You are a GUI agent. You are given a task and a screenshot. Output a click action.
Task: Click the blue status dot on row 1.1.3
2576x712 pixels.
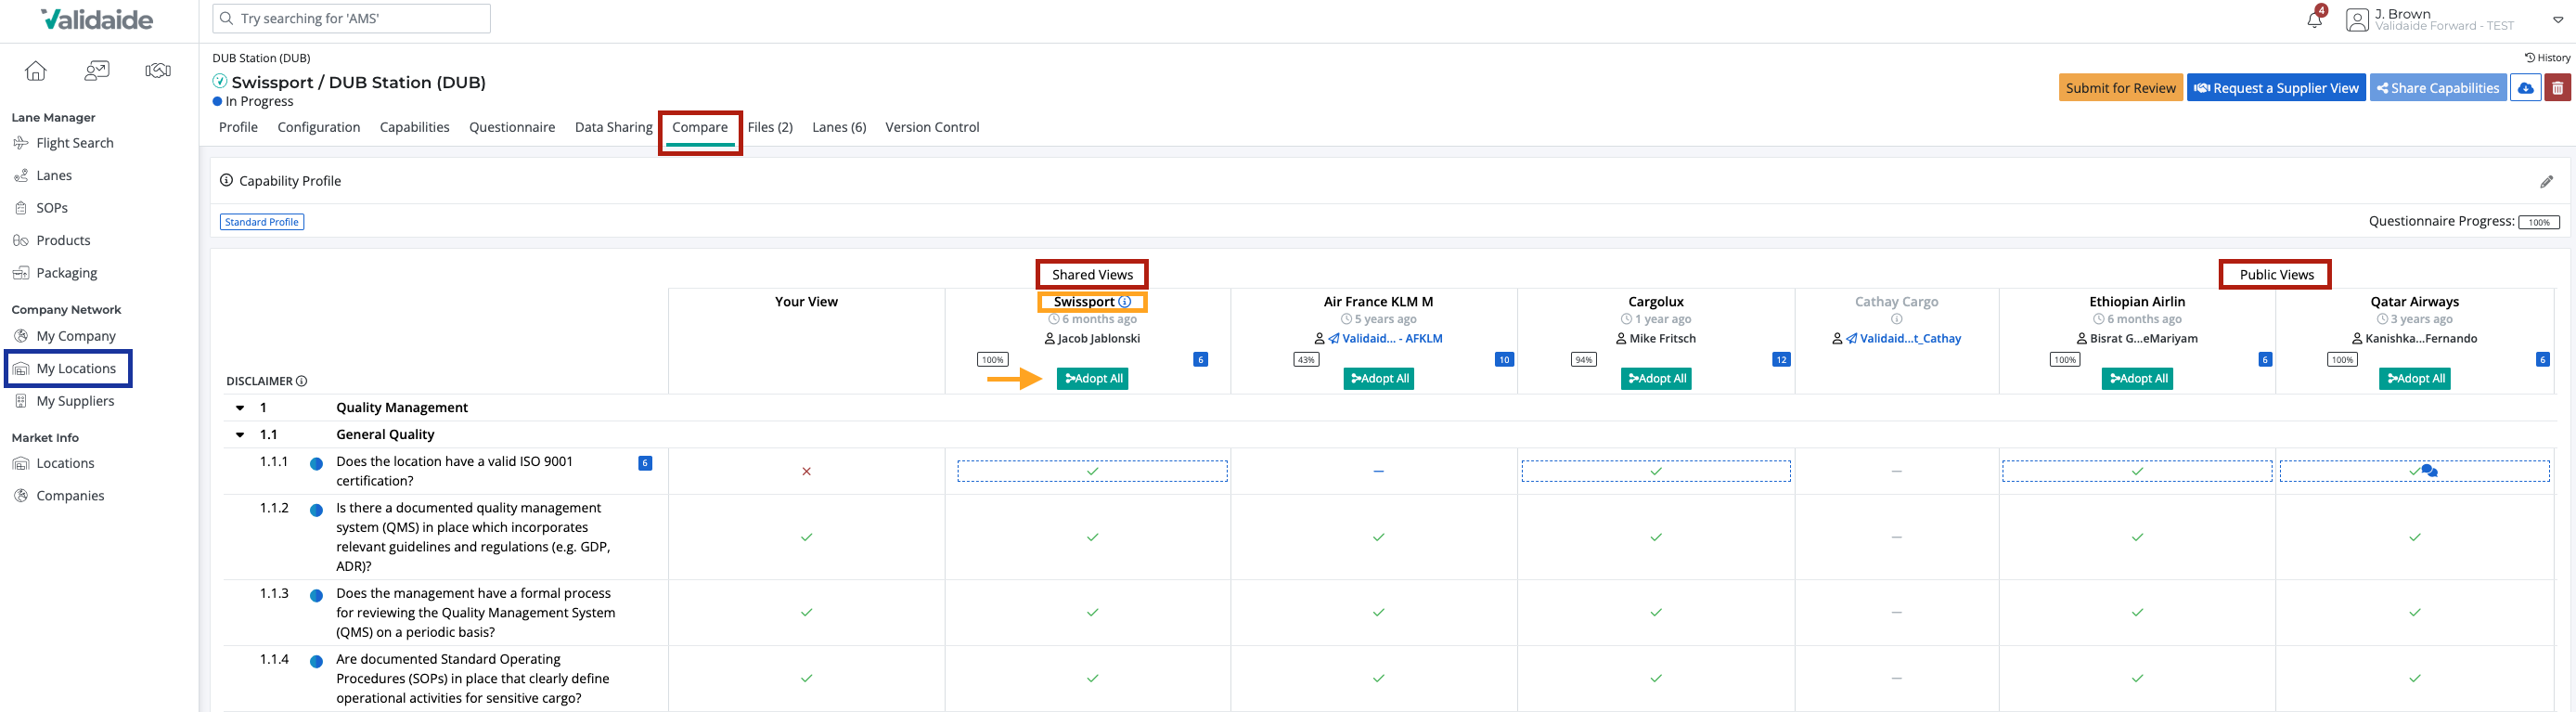tap(316, 596)
